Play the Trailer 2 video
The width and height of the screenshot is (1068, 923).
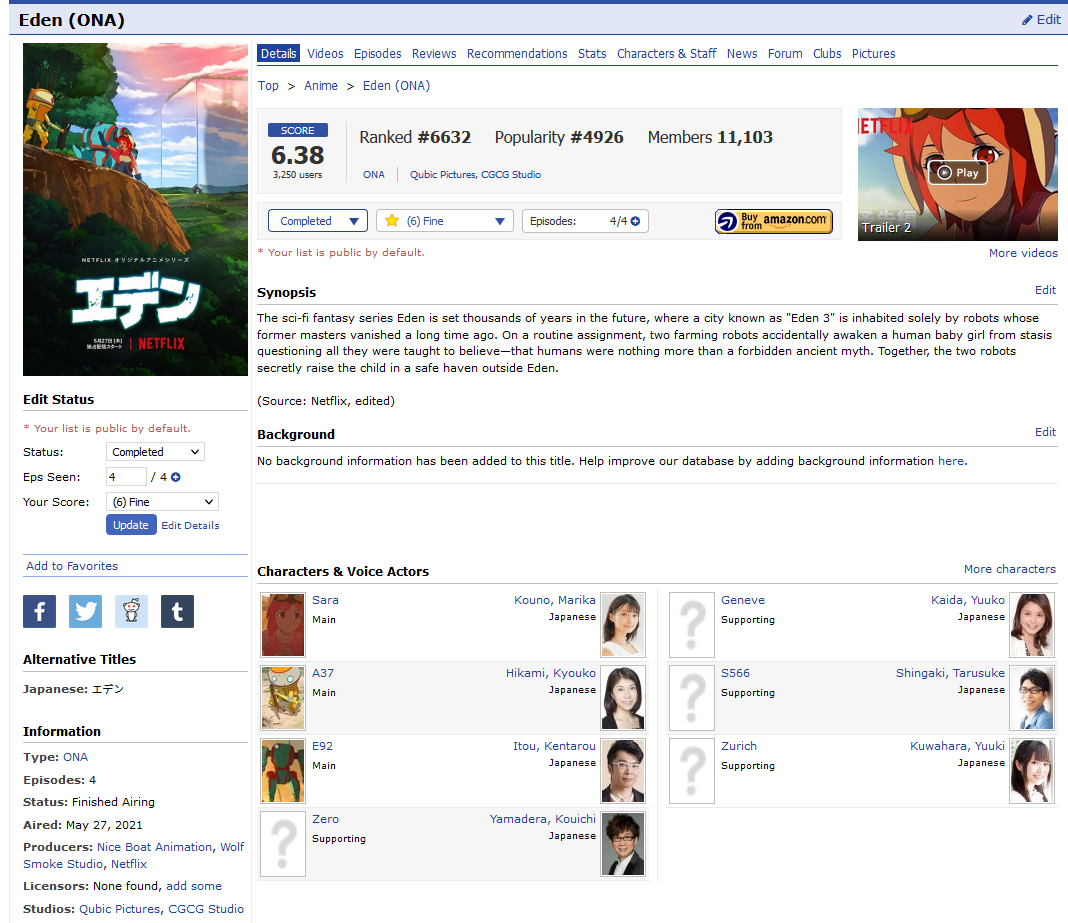pyautogui.click(x=957, y=172)
